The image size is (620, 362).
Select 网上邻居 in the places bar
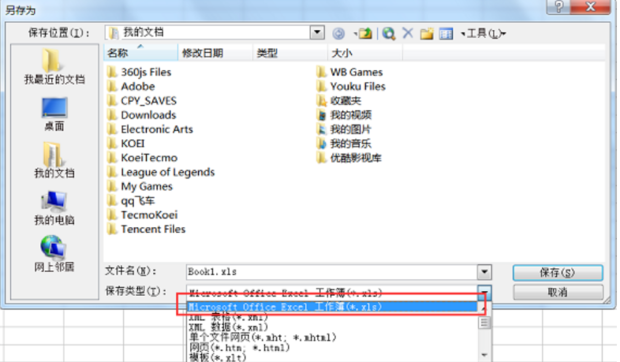54,254
